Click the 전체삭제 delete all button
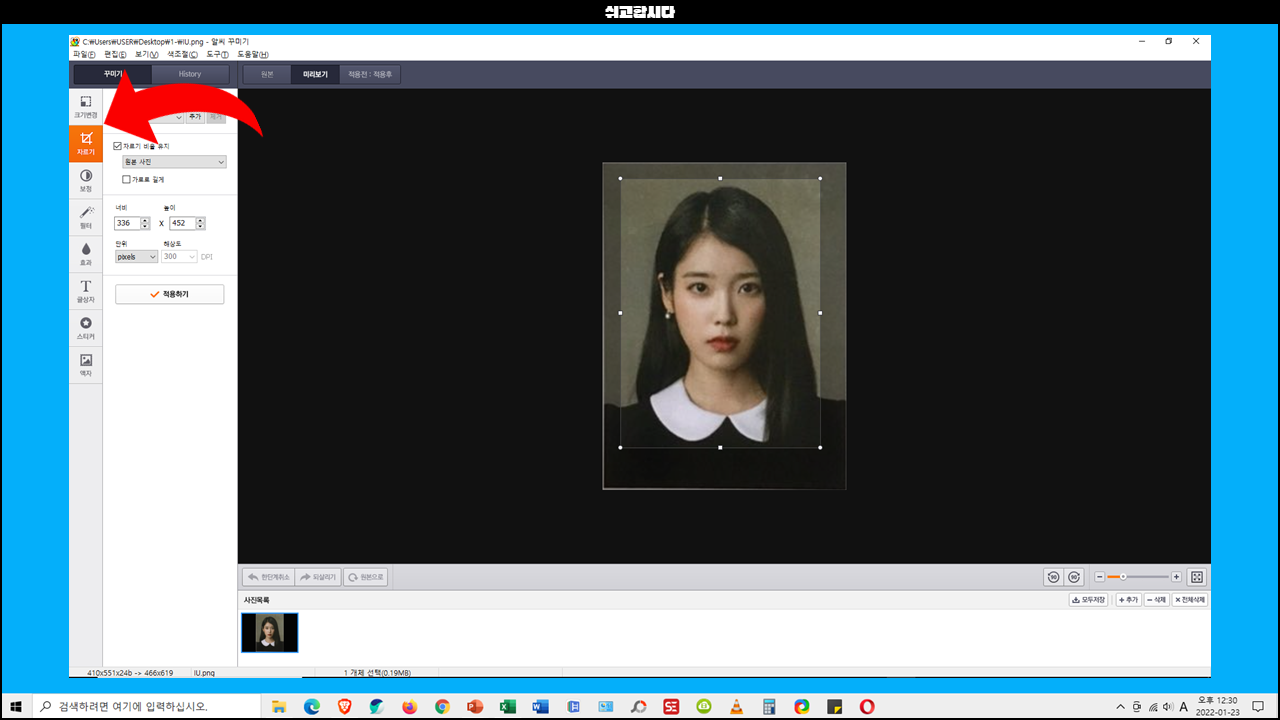Image resolution: width=1280 pixels, height=720 pixels. point(1190,600)
